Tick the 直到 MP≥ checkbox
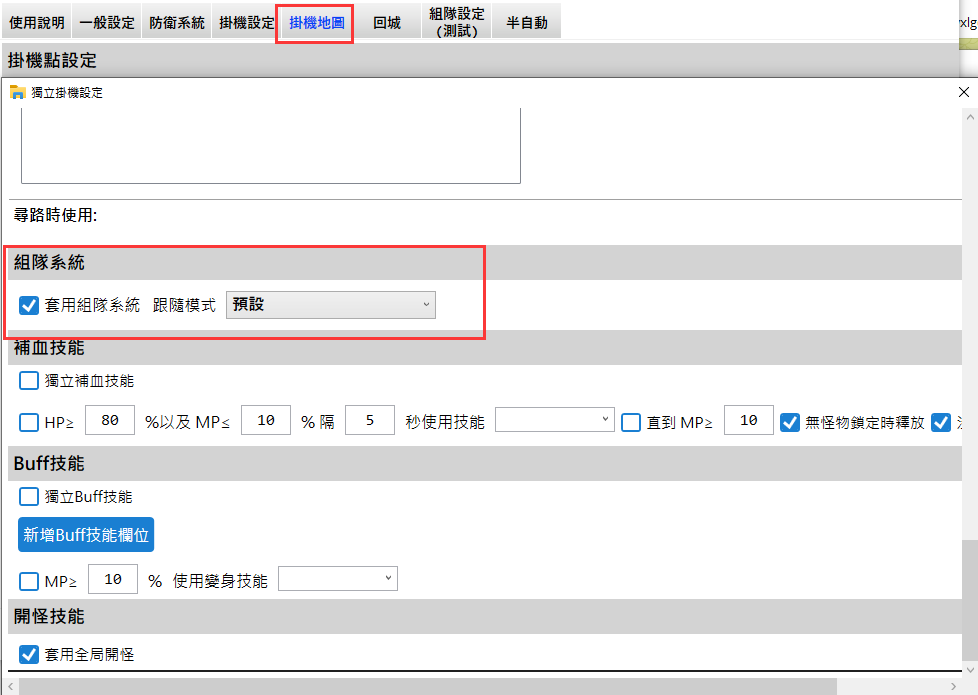Viewport: 978px width, 695px height. 631,422
